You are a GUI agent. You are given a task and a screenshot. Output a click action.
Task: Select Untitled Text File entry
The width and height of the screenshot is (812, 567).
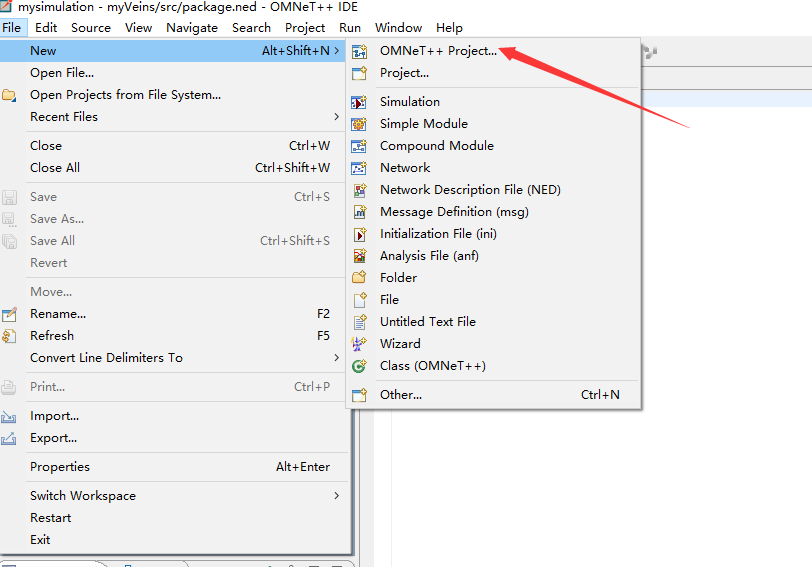[494, 322]
